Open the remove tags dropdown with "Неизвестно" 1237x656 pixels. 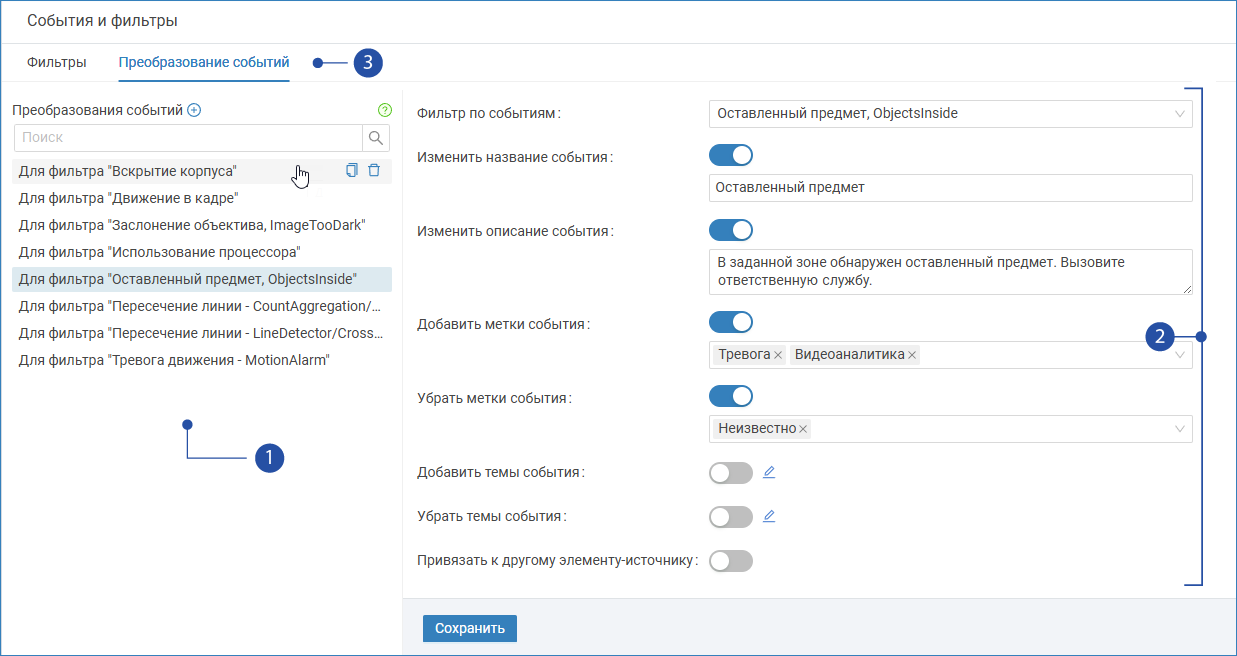[x=1180, y=429]
